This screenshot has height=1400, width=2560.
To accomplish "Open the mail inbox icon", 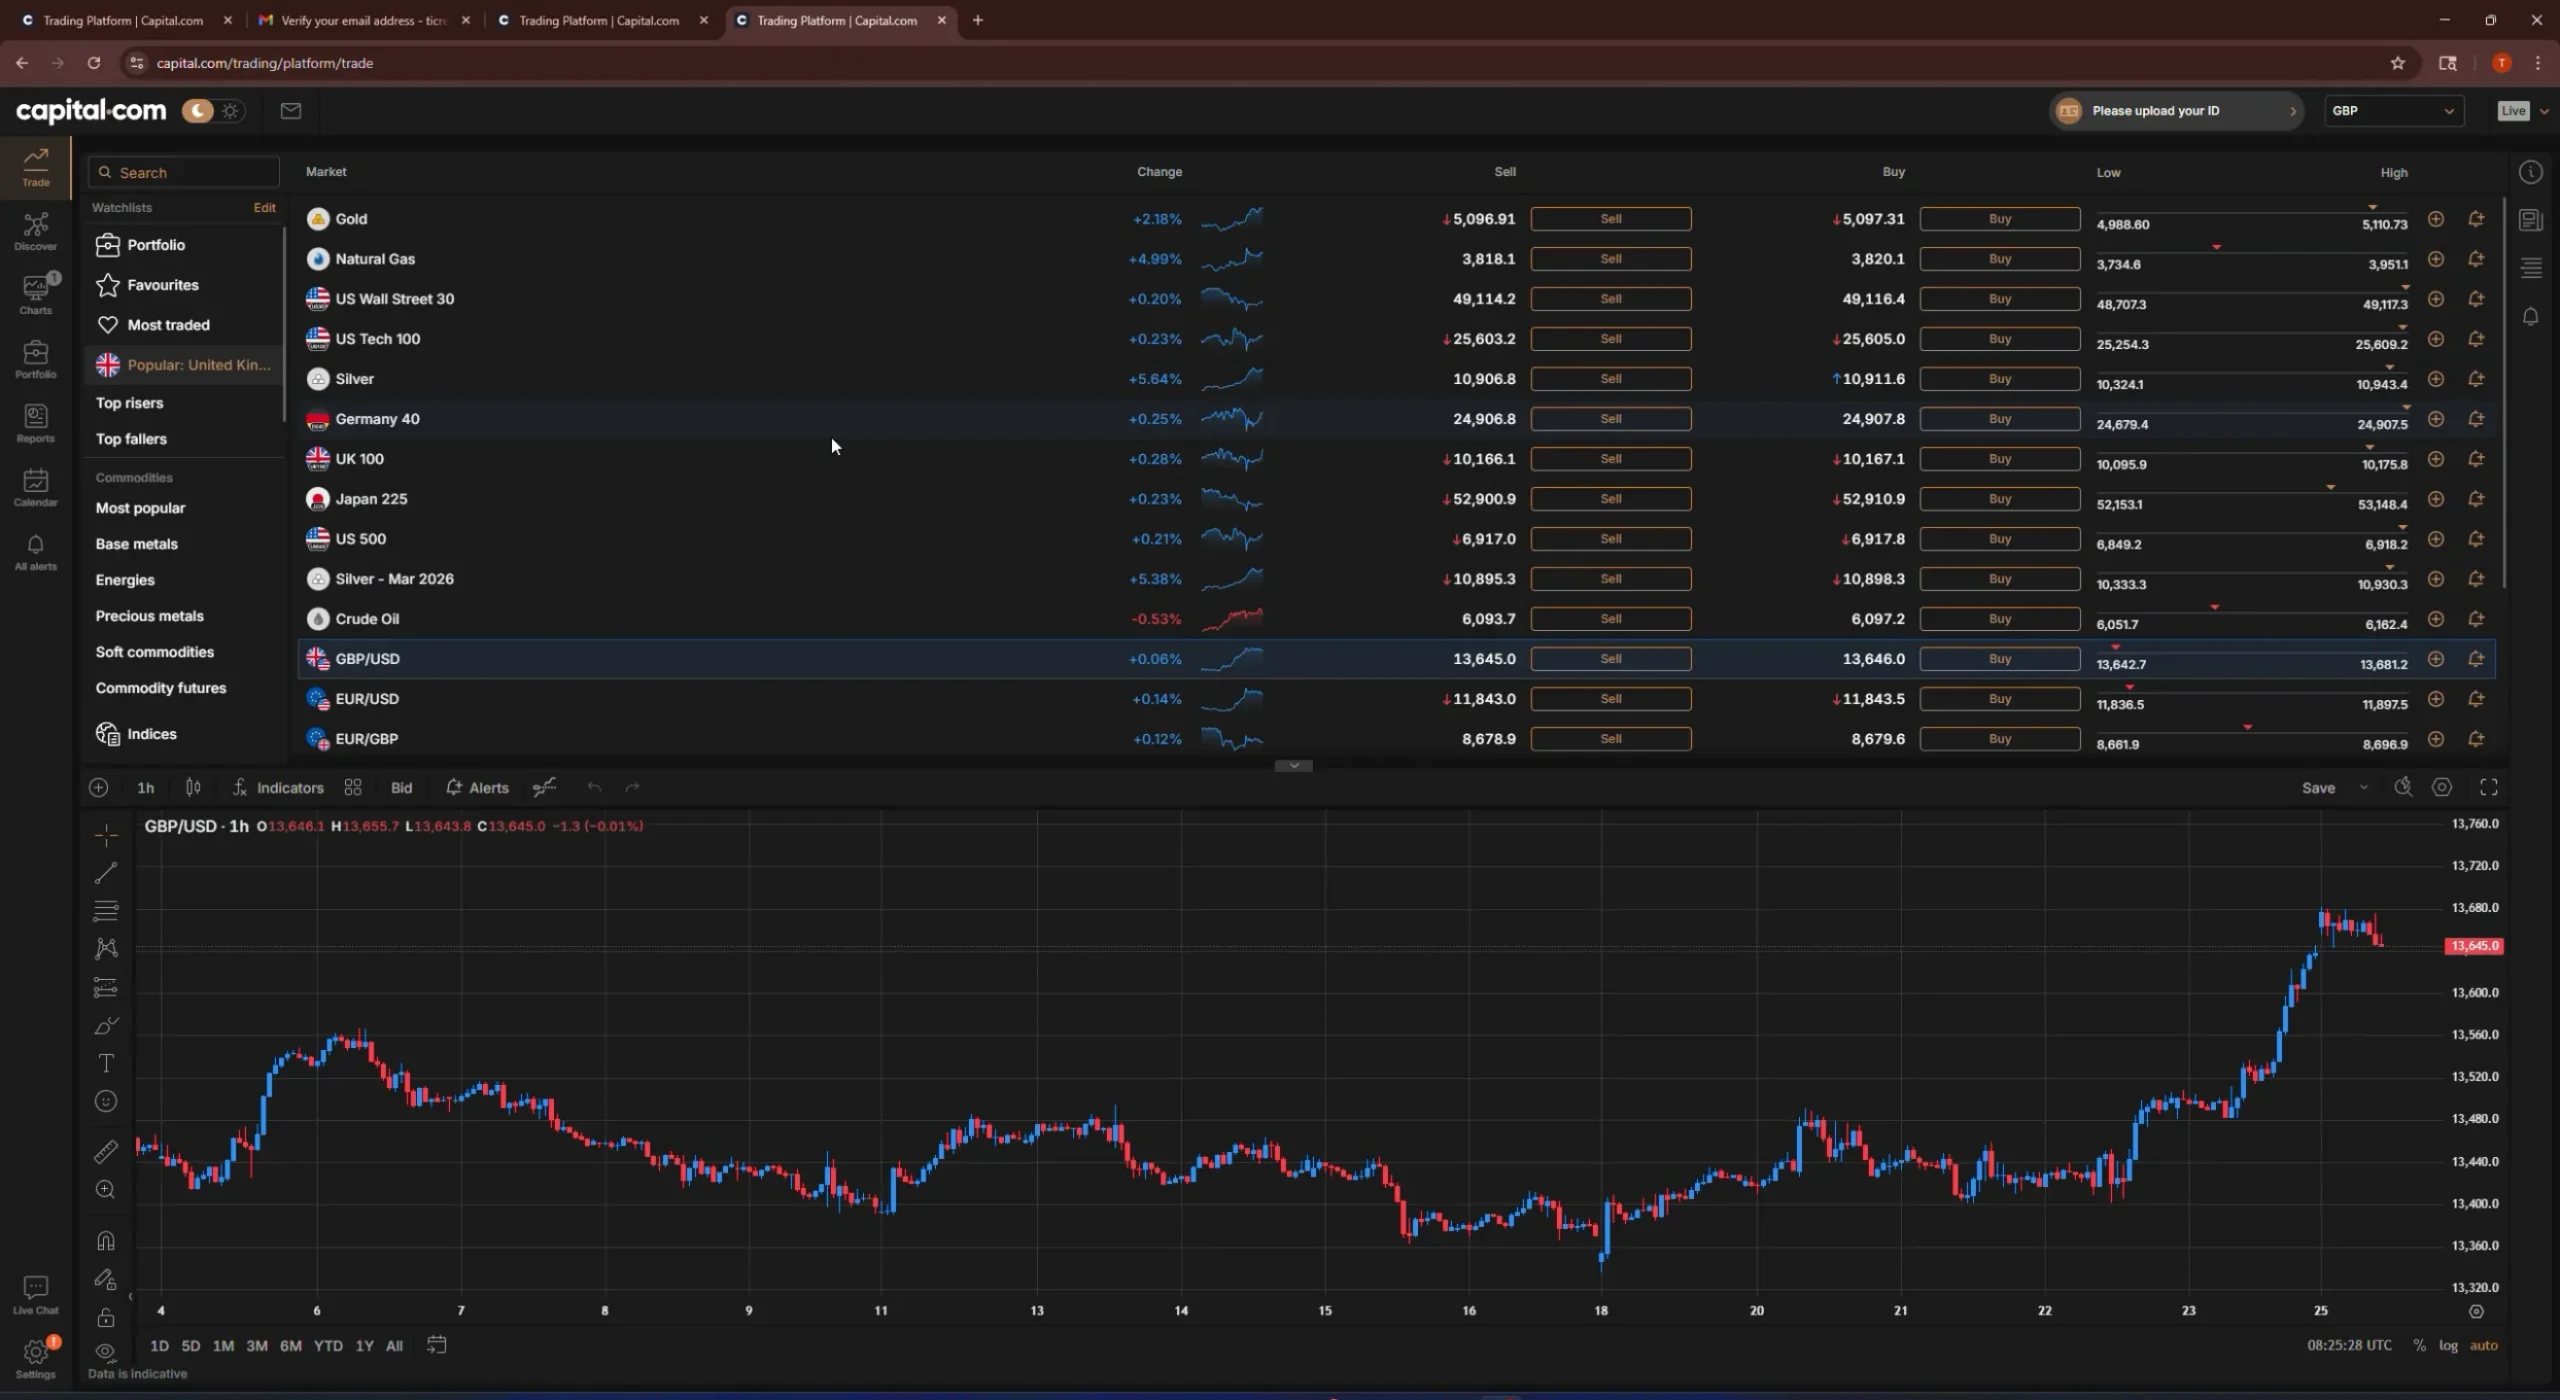I will point(291,111).
